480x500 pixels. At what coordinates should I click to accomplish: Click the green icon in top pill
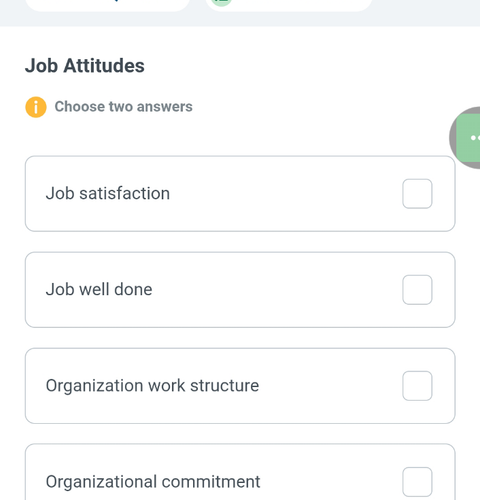222,3
